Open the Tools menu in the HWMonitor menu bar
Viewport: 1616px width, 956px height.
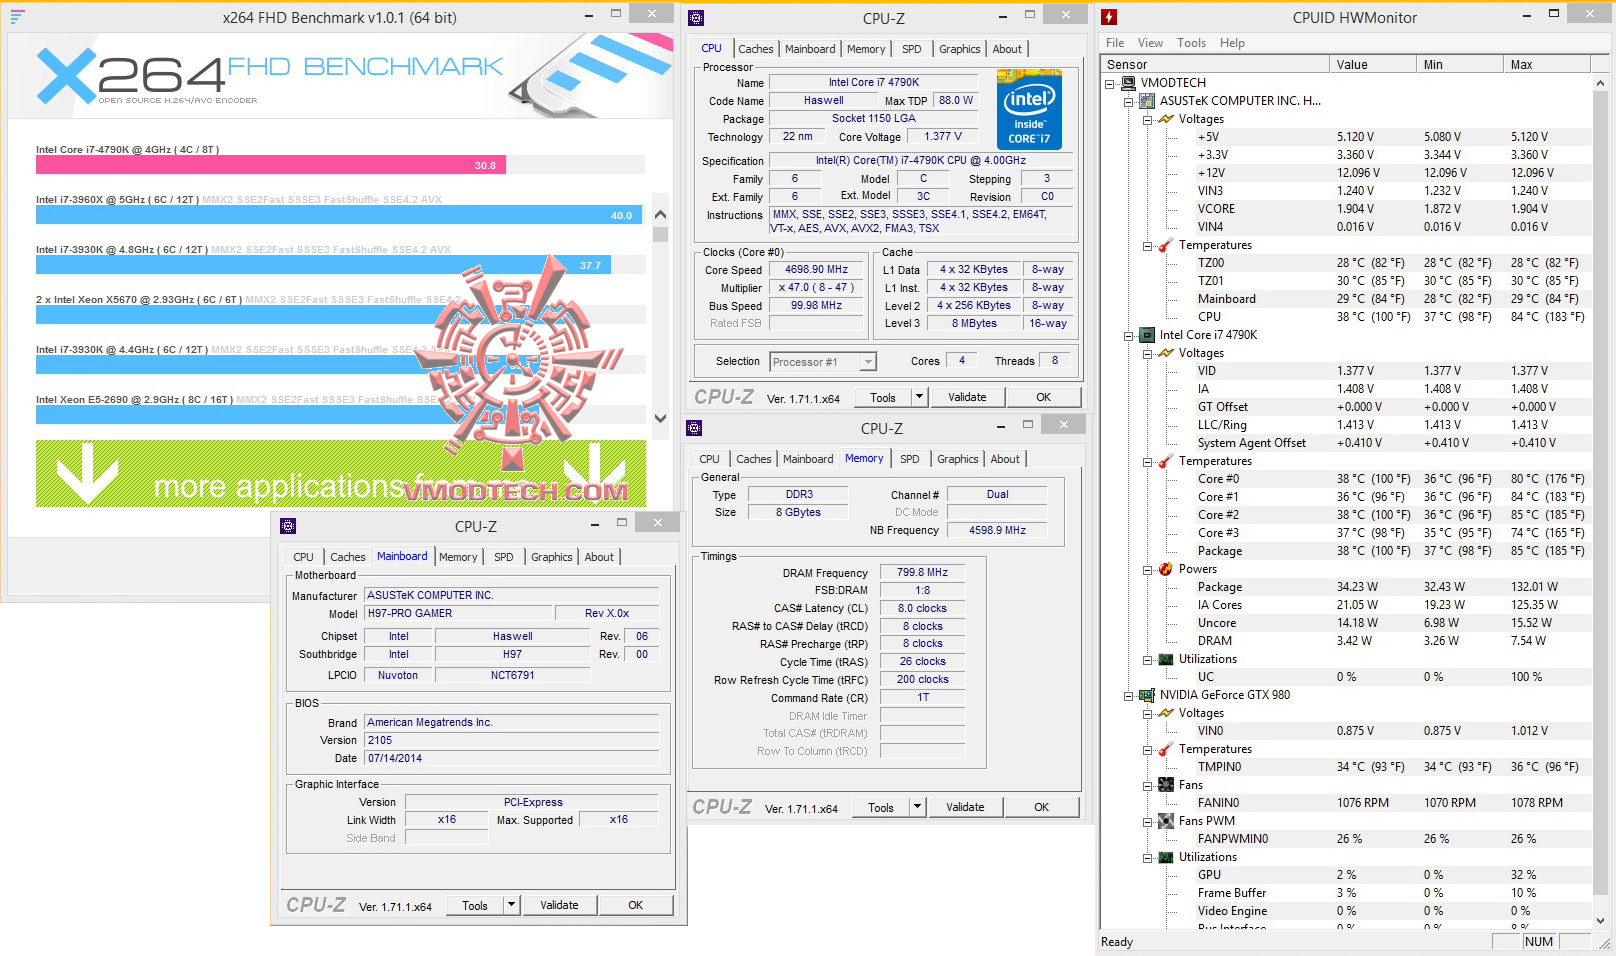[1191, 43]
